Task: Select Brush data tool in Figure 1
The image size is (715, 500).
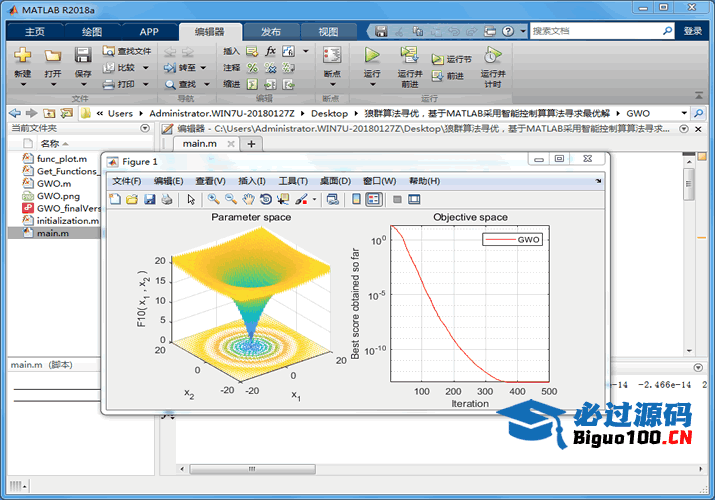Action: click(301, 199)
